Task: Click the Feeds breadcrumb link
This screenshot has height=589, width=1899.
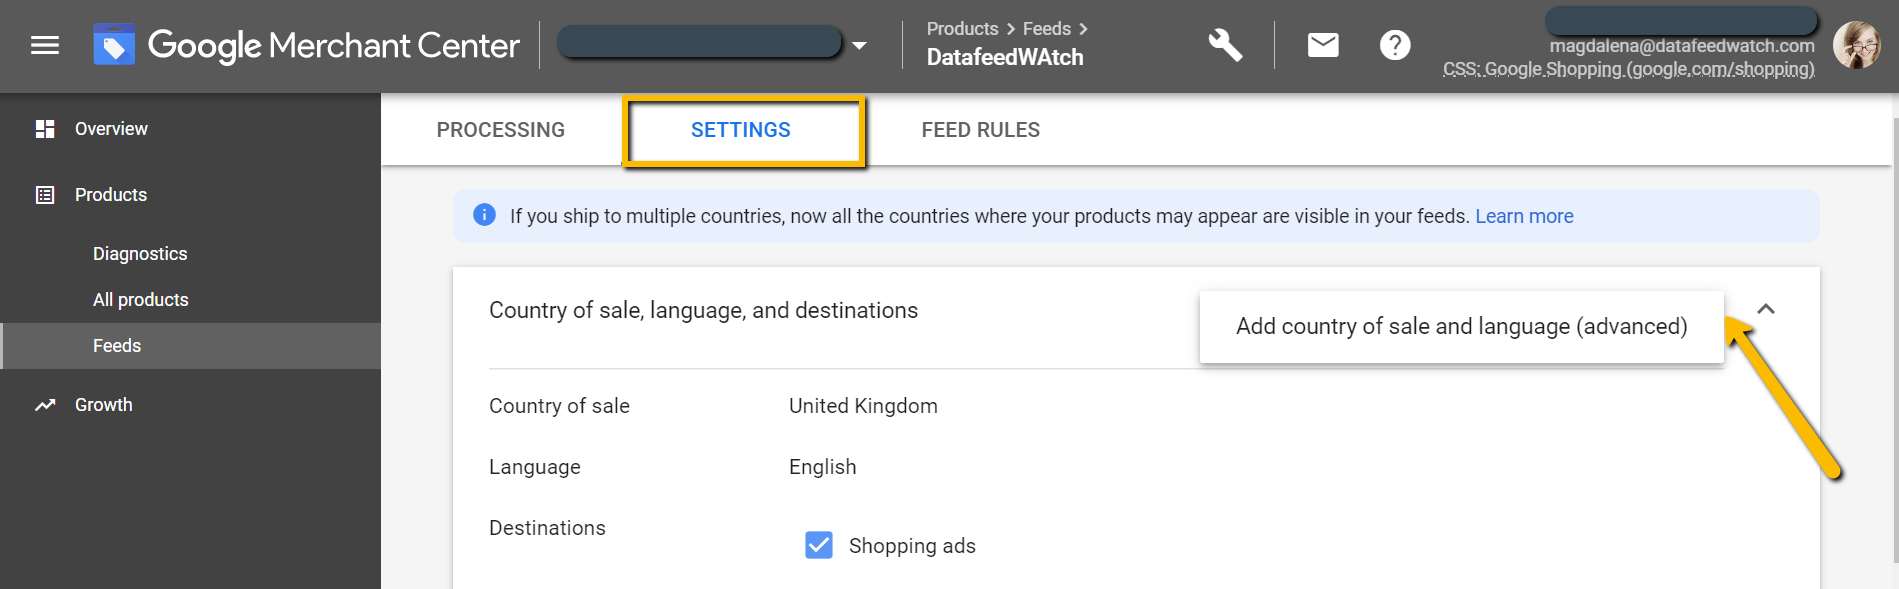Action: 1047,29
